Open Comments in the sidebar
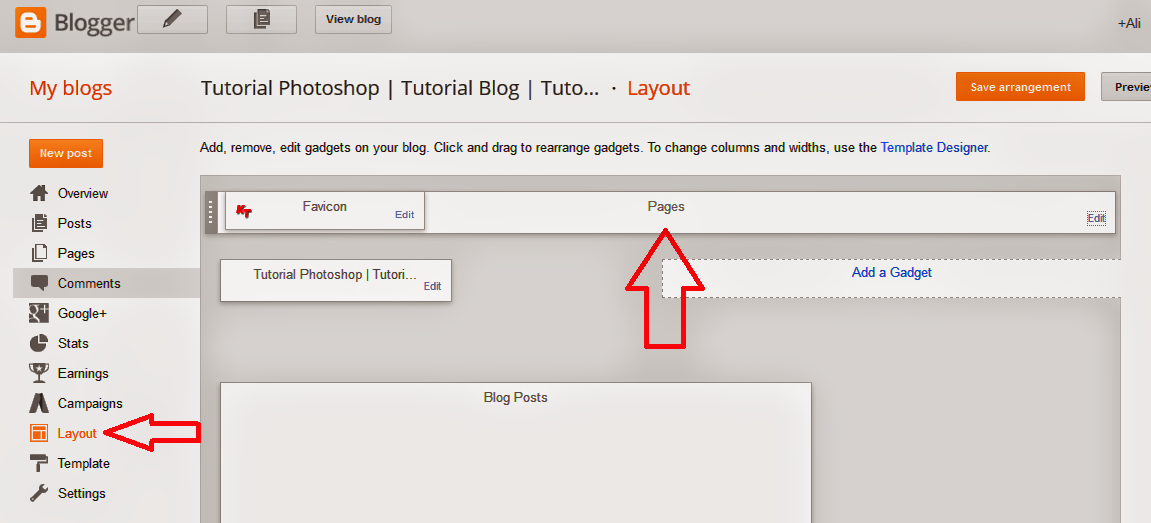 [x=89, y=284]
